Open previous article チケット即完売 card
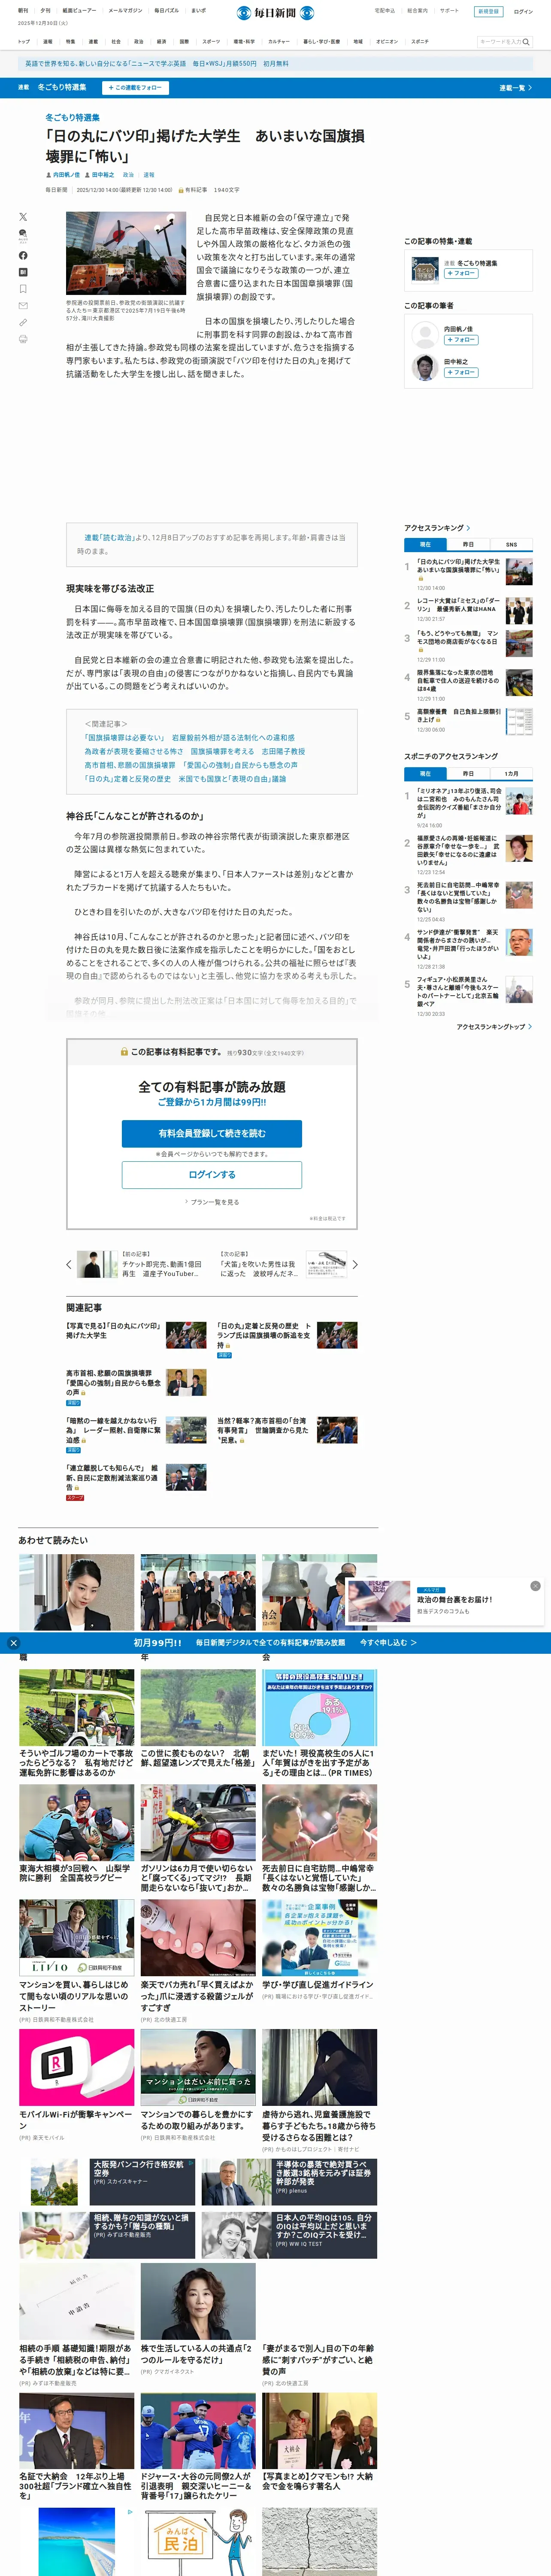 point(139,1264)
